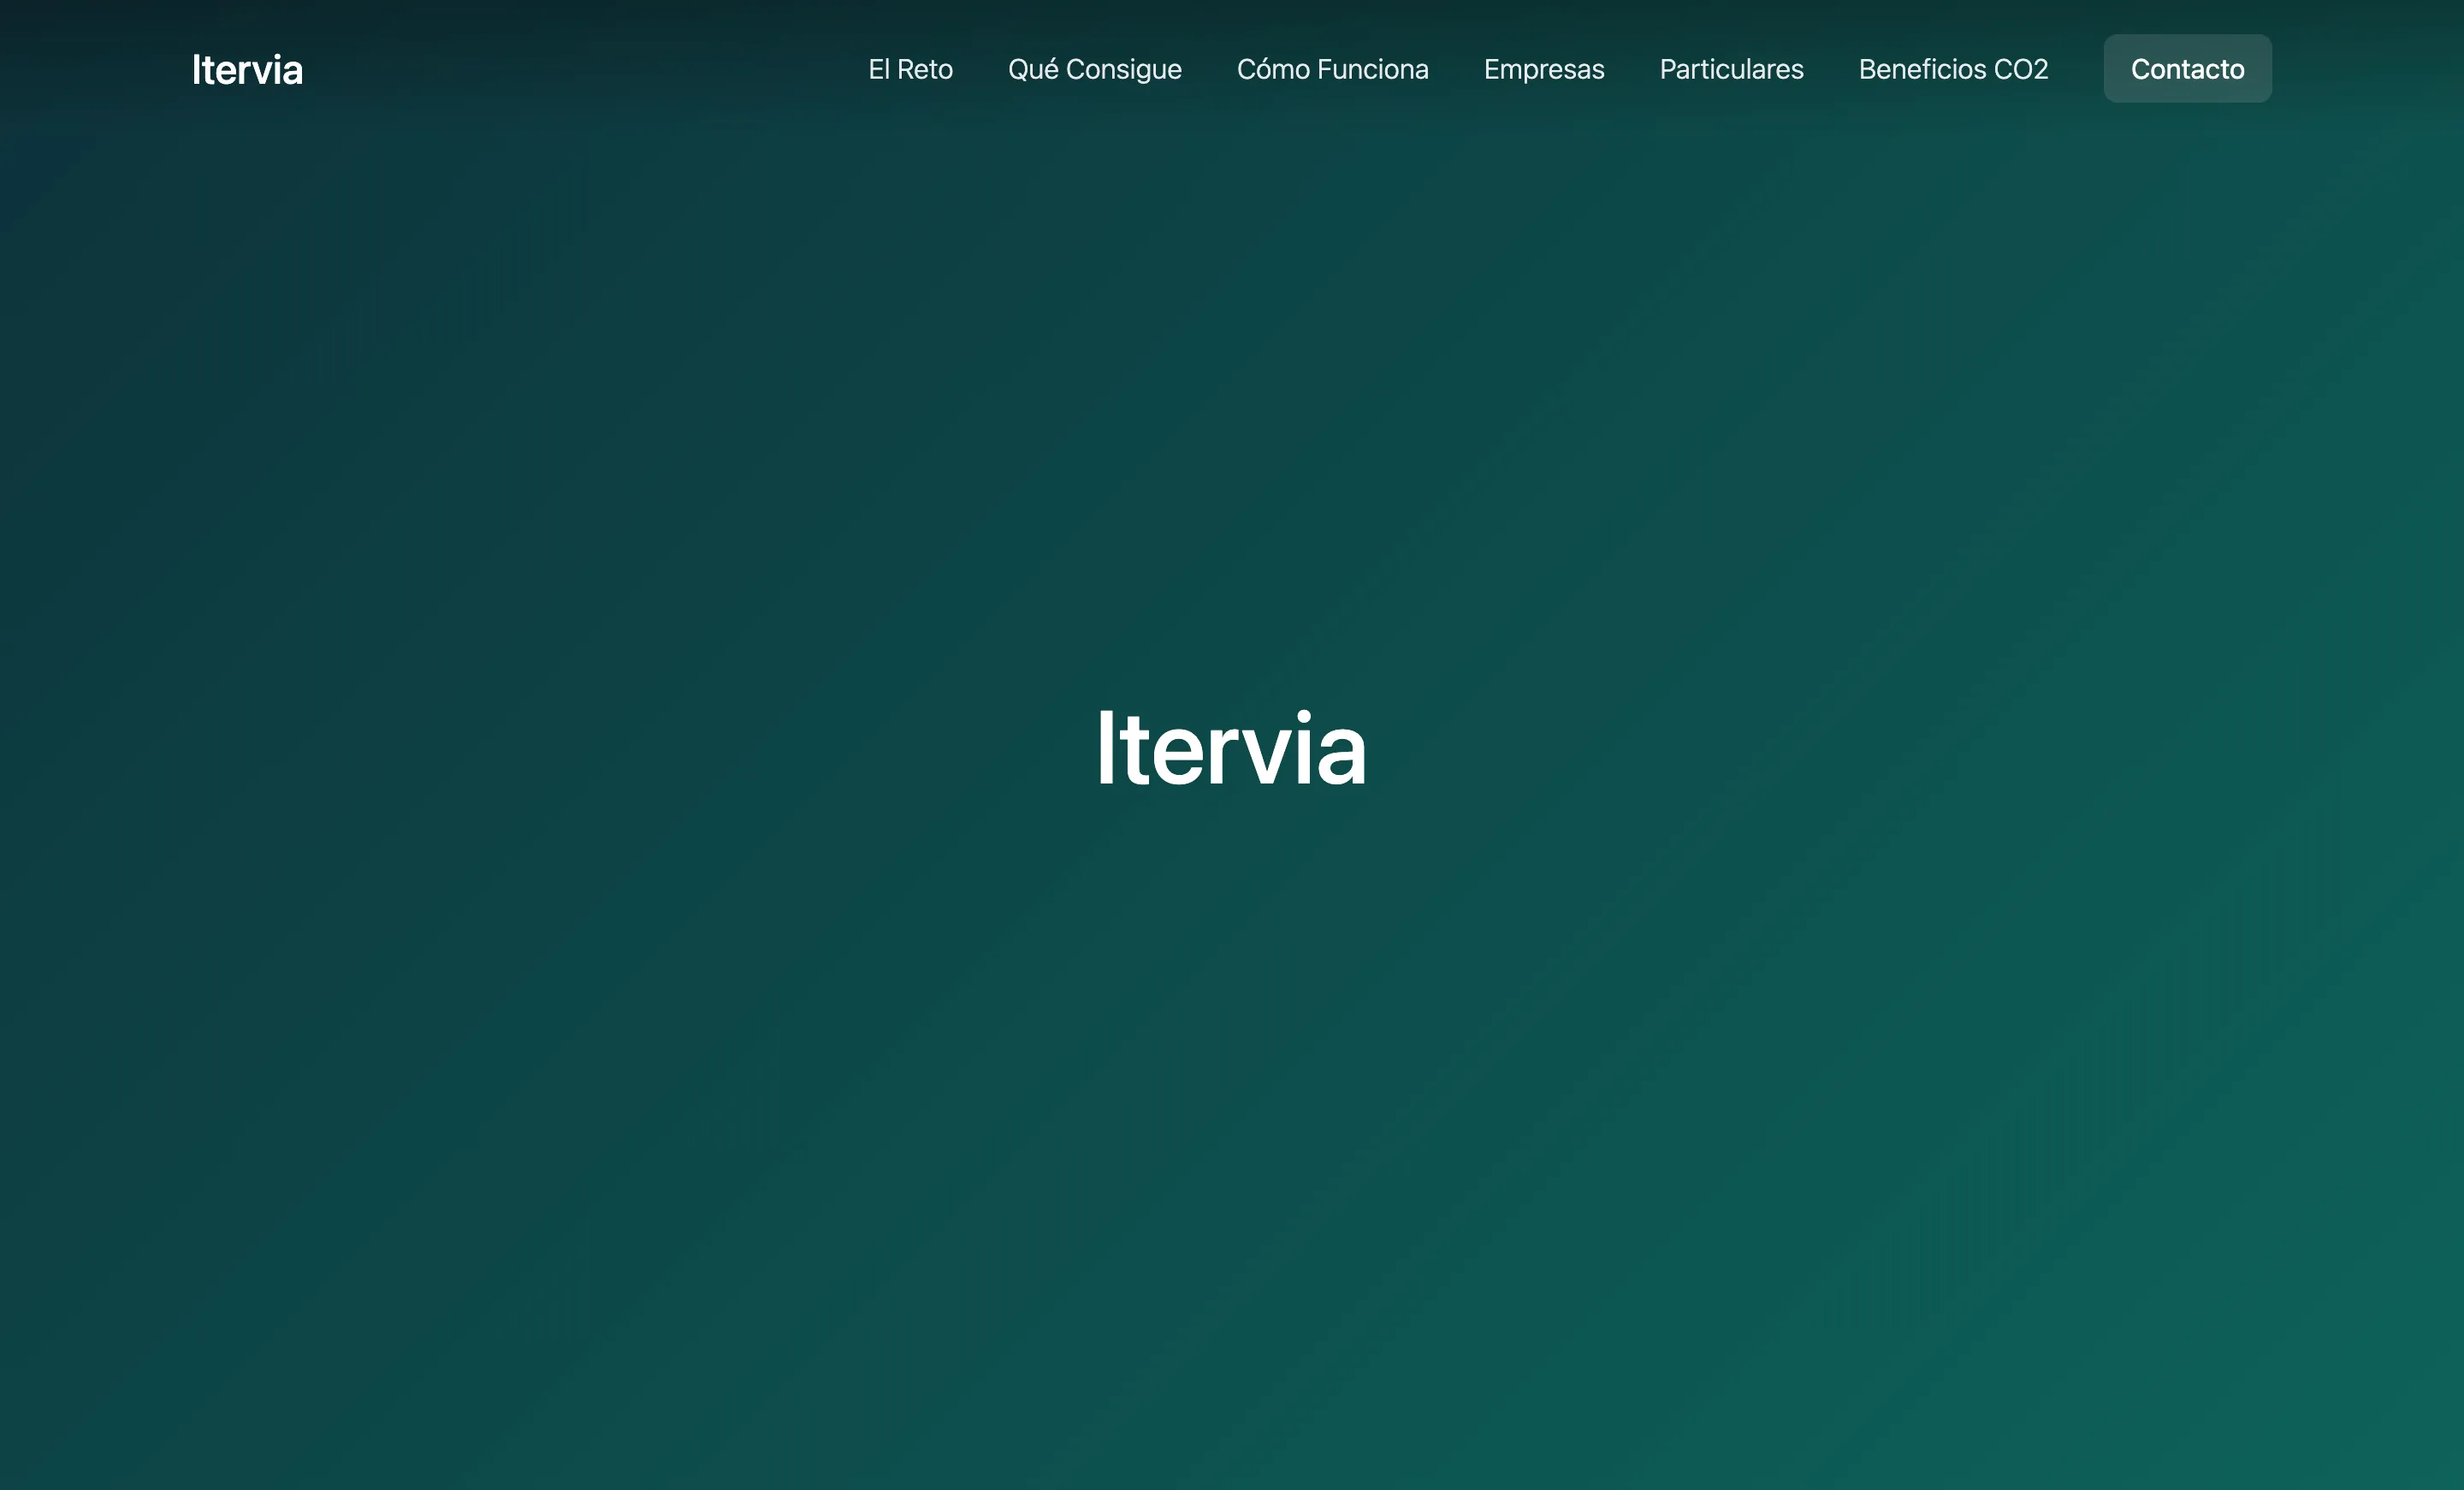2464x1490 pixels.
Task: Click Contacto in the top right corner
Action: (2186, 68)
